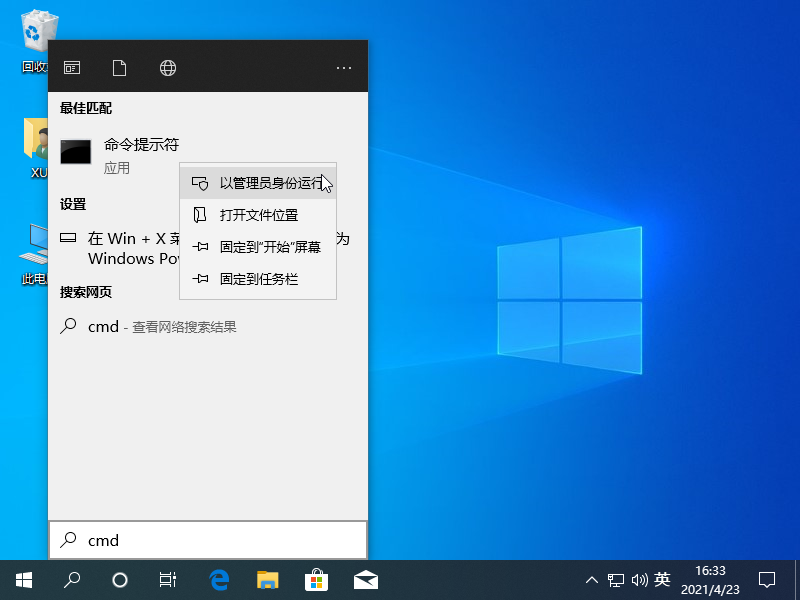Open the Windows Start button

pos(24,579)
